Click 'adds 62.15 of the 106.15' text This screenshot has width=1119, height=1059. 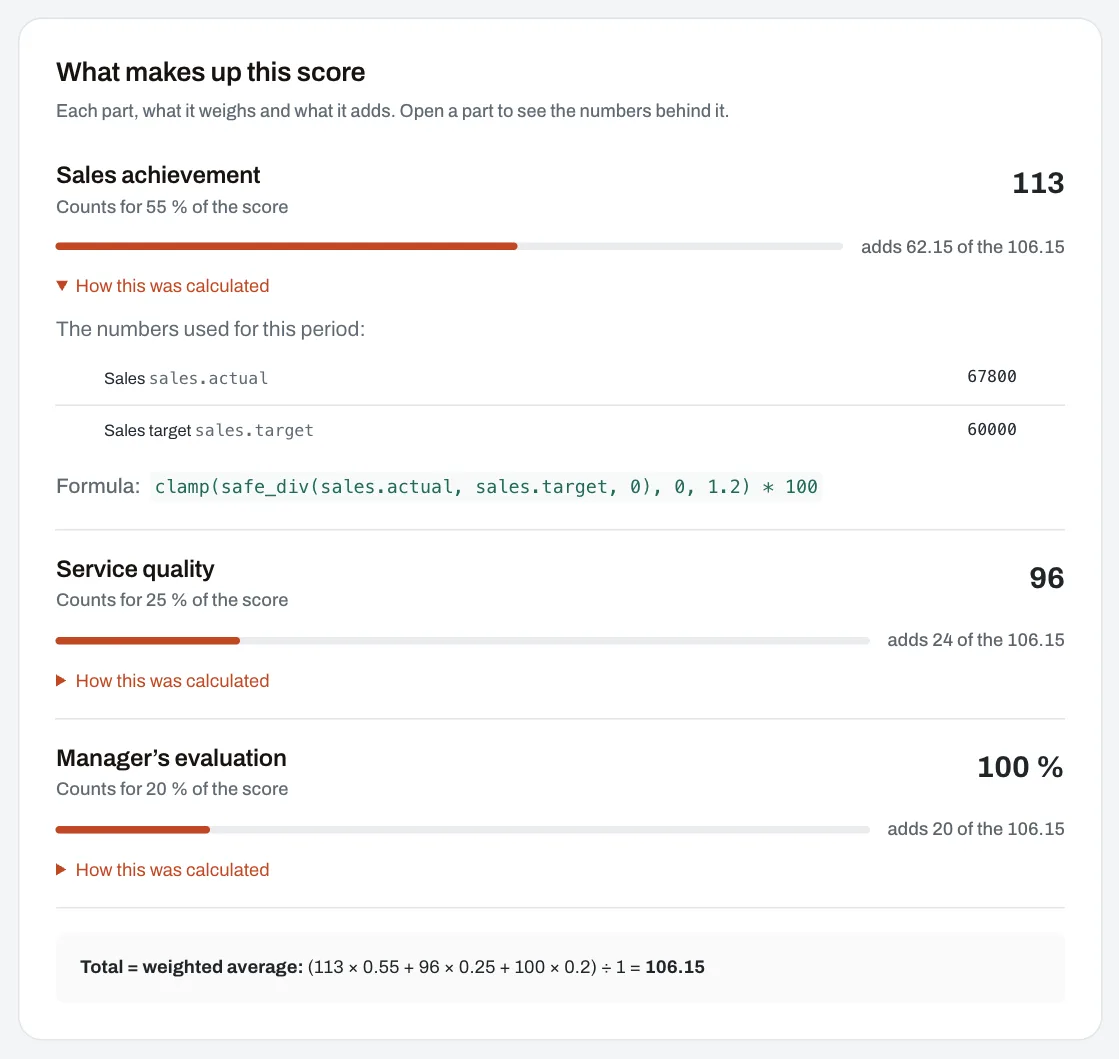coord(963,247)
